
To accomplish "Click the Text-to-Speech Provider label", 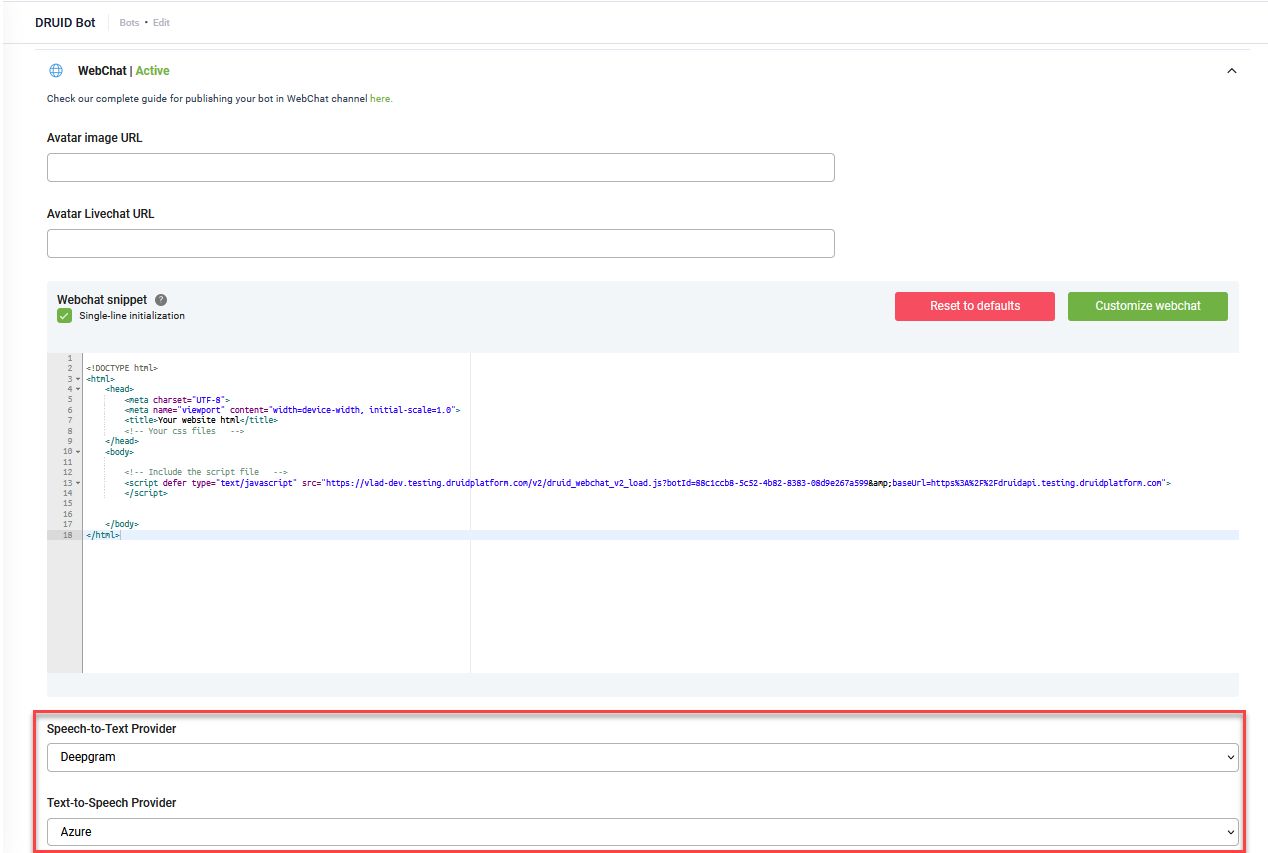I will point(112,803).
